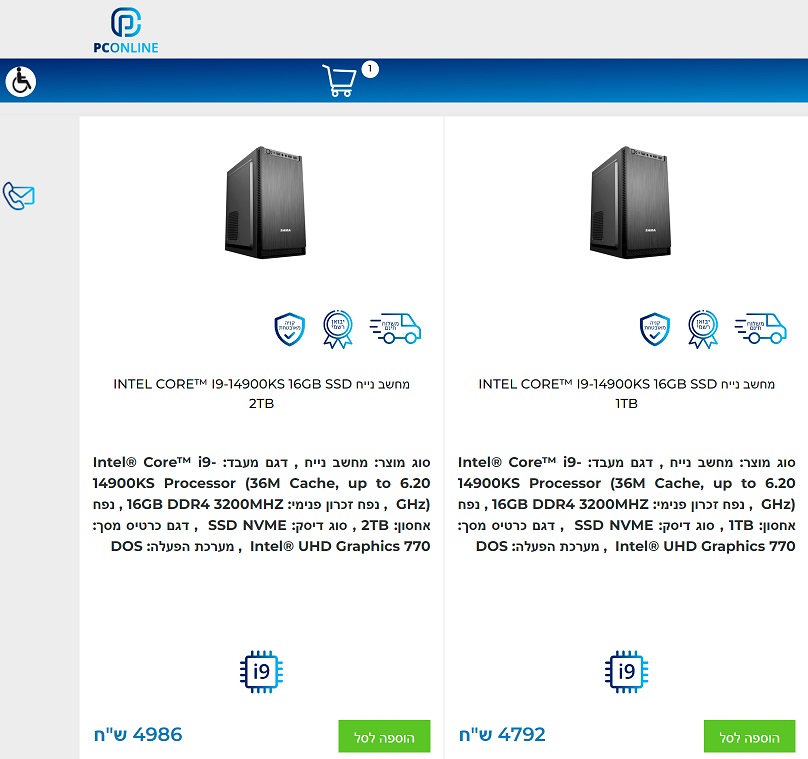Click the 2TB computer product image
The image size is (808, 759).
tap(265, 203)
